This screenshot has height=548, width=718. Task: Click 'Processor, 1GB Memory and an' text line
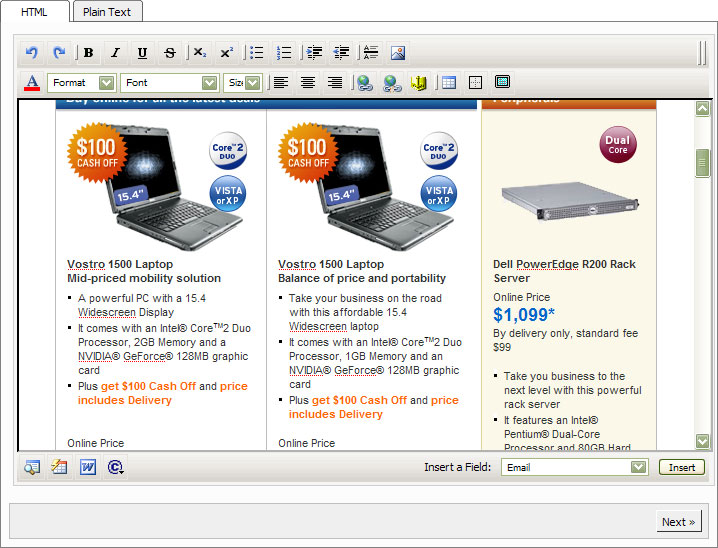click(366, 357)
